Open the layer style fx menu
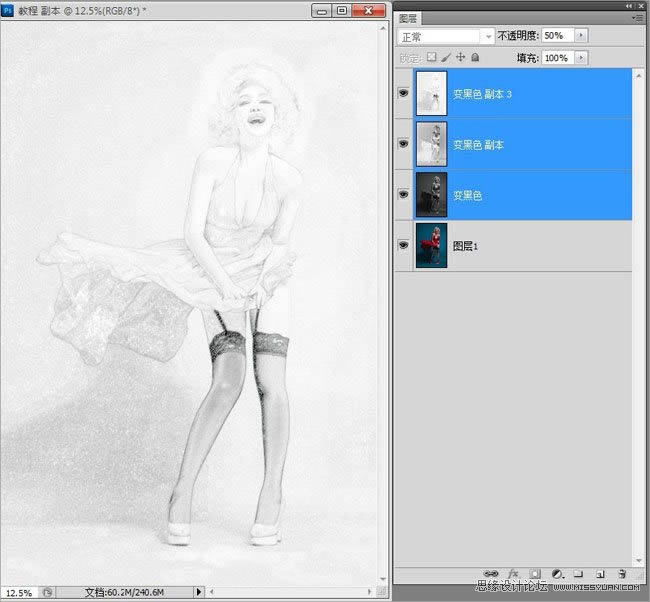The width and height of the screenshot is (650, 602). [x=512, y=574]
